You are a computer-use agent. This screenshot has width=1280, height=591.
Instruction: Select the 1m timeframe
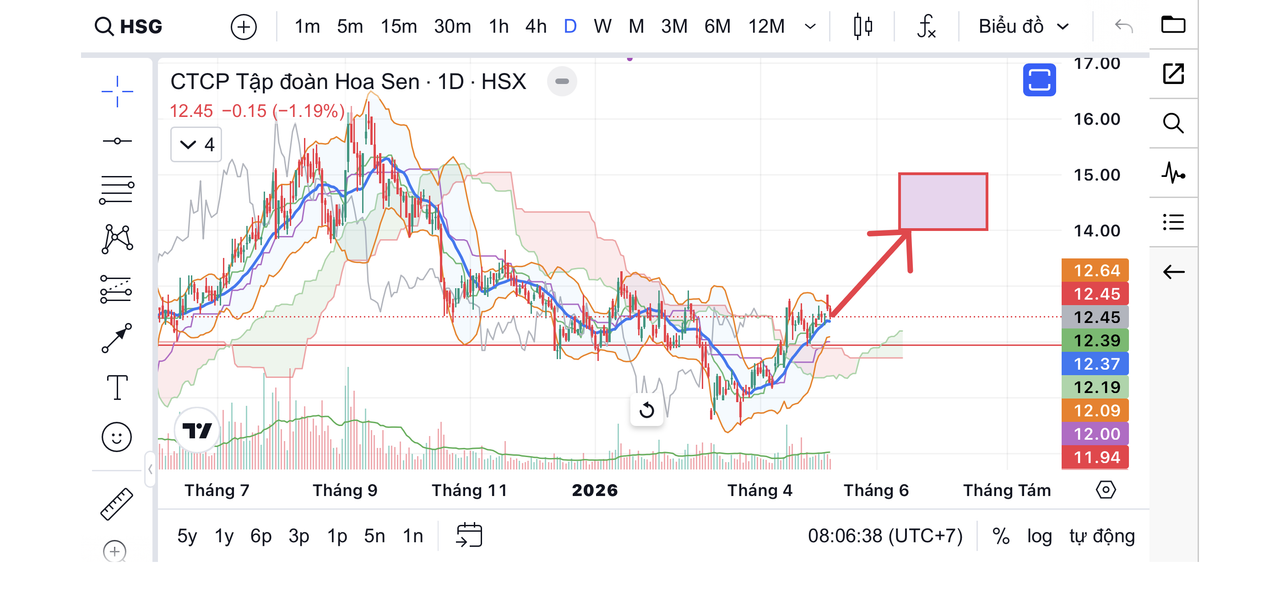pyautogui.click(x=307, y=27)
